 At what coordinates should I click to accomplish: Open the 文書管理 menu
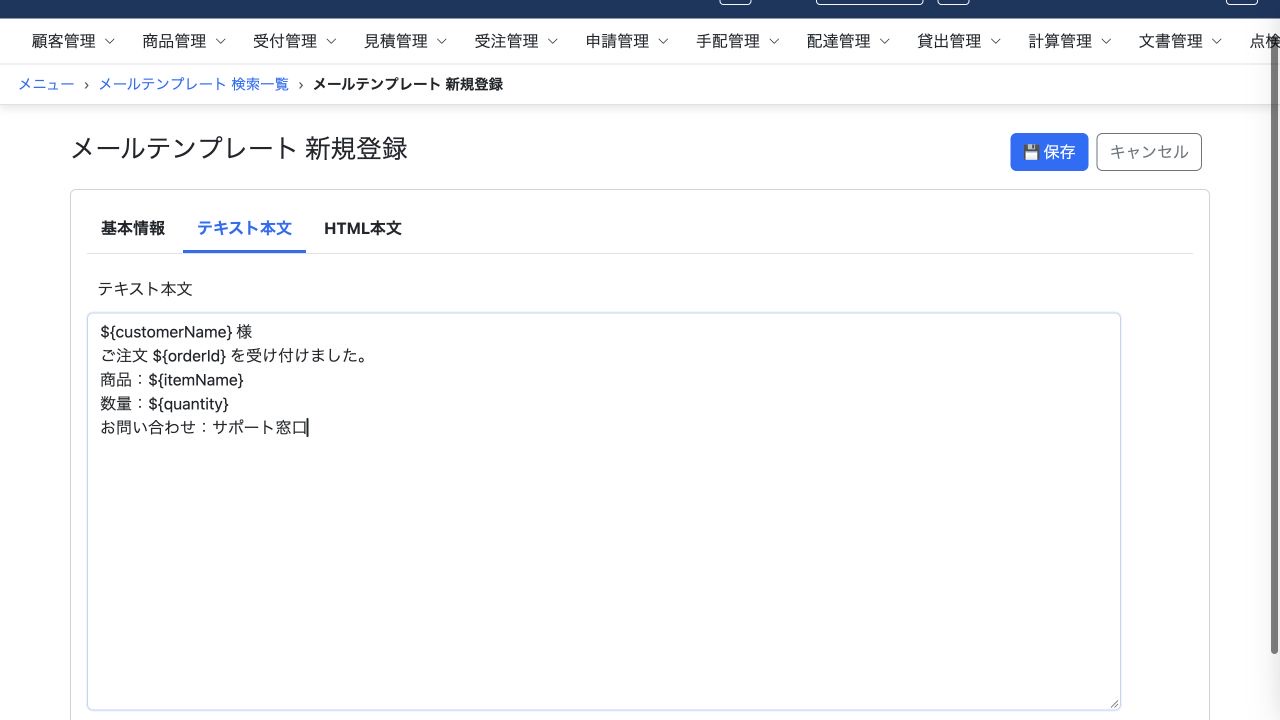tap(1180, 41)
